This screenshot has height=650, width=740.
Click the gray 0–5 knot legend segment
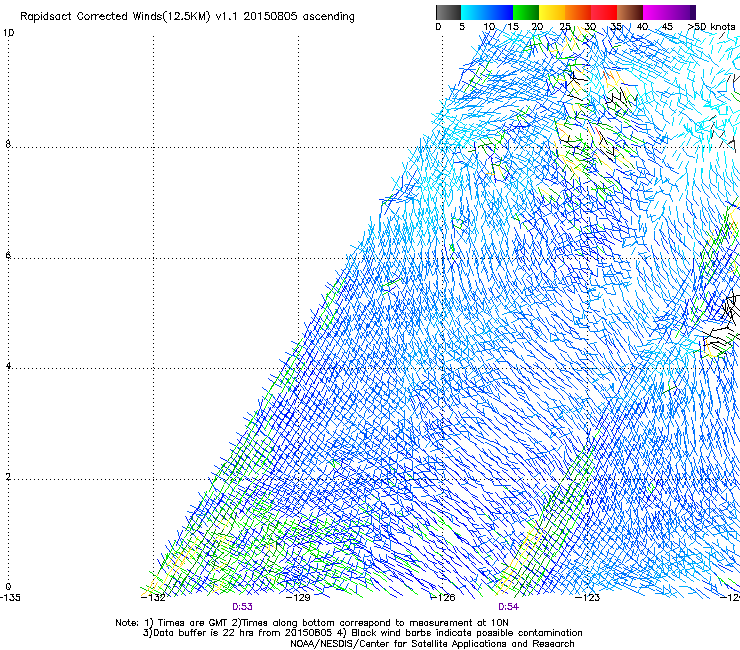pos(448,12)
